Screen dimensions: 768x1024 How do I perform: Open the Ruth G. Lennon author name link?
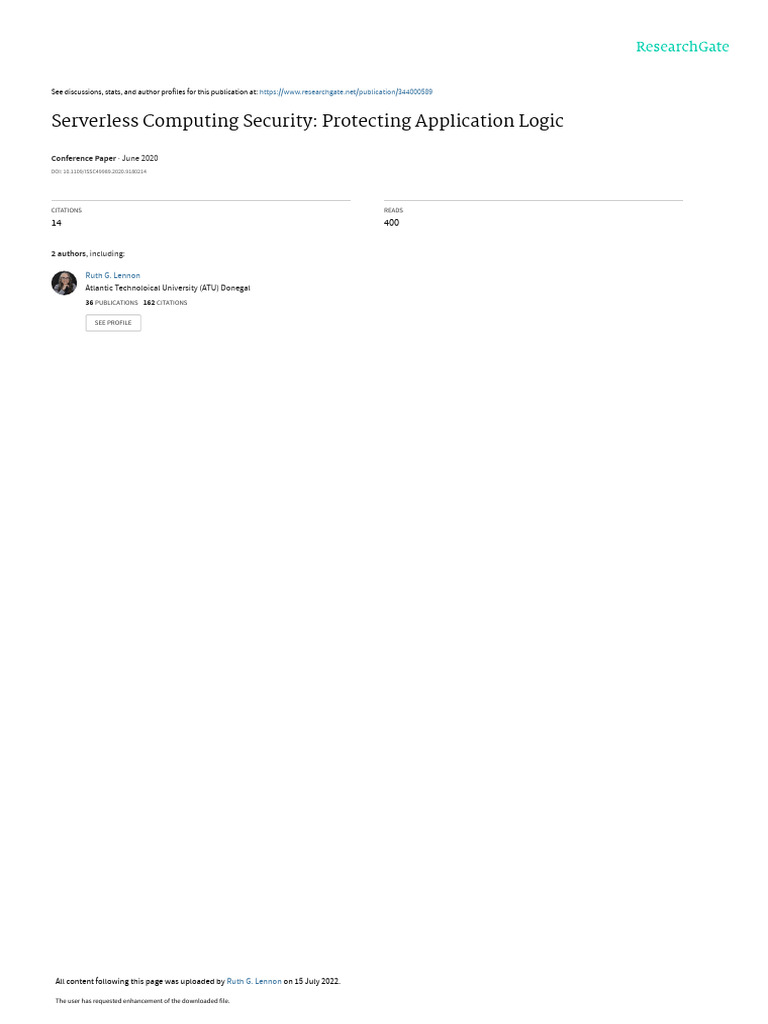112,276
